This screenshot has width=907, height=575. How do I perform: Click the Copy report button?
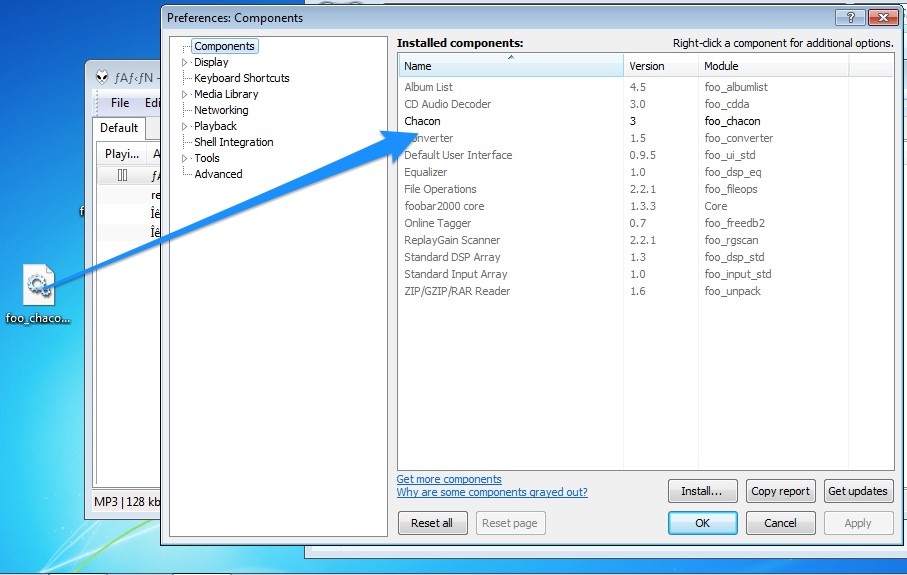[780, 491]
